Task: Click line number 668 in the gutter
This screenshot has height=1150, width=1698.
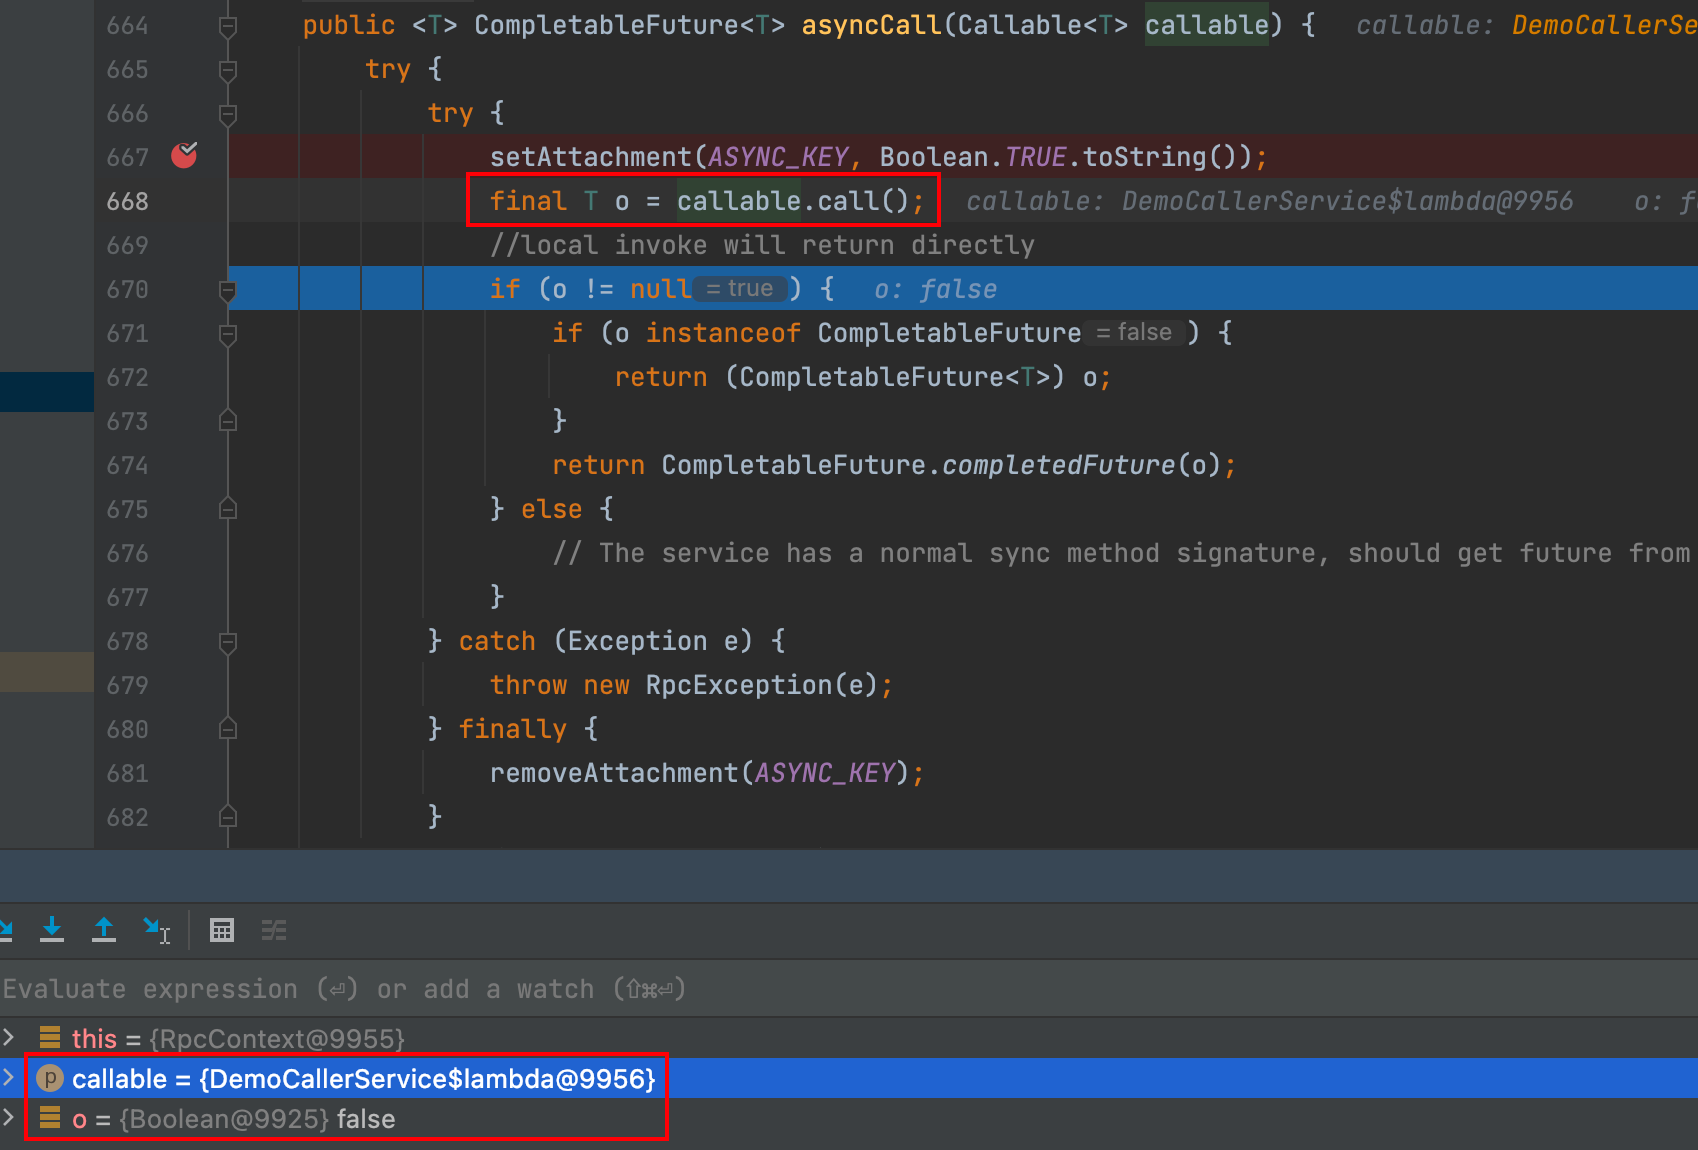Action: pyautogui.click(x=128, y=201)
